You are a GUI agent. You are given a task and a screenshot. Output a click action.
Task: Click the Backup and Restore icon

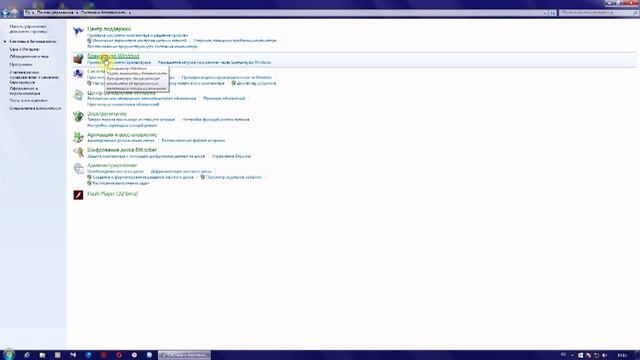[x=78, y=137]
